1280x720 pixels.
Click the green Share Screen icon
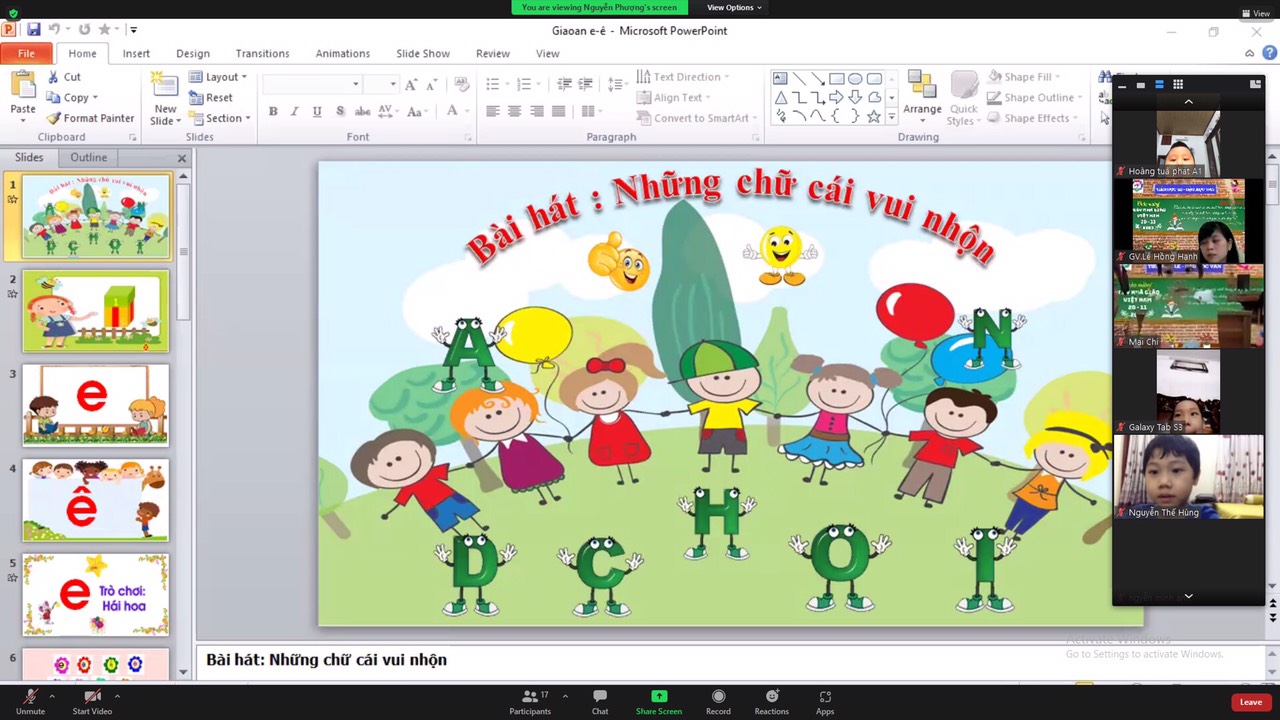tap(658, 697)
